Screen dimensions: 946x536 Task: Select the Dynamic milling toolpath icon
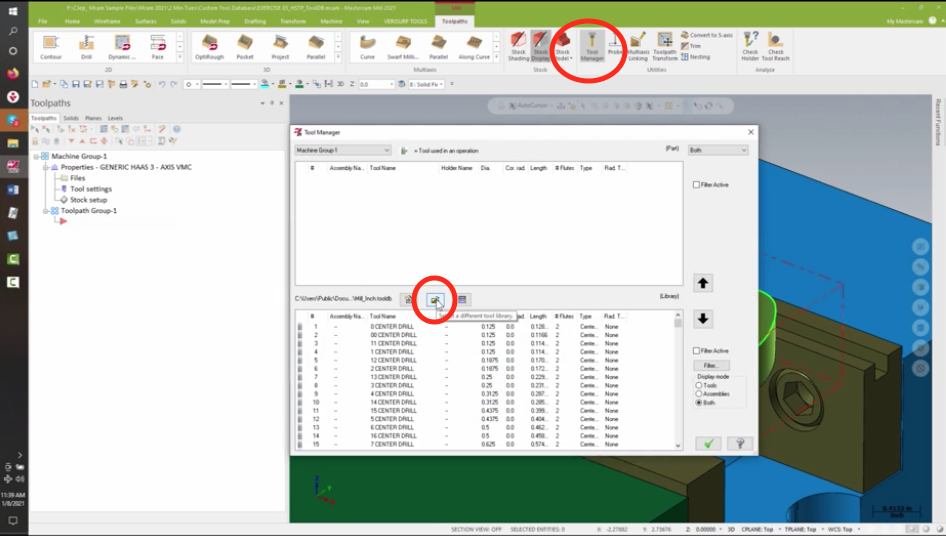(122, 46)
